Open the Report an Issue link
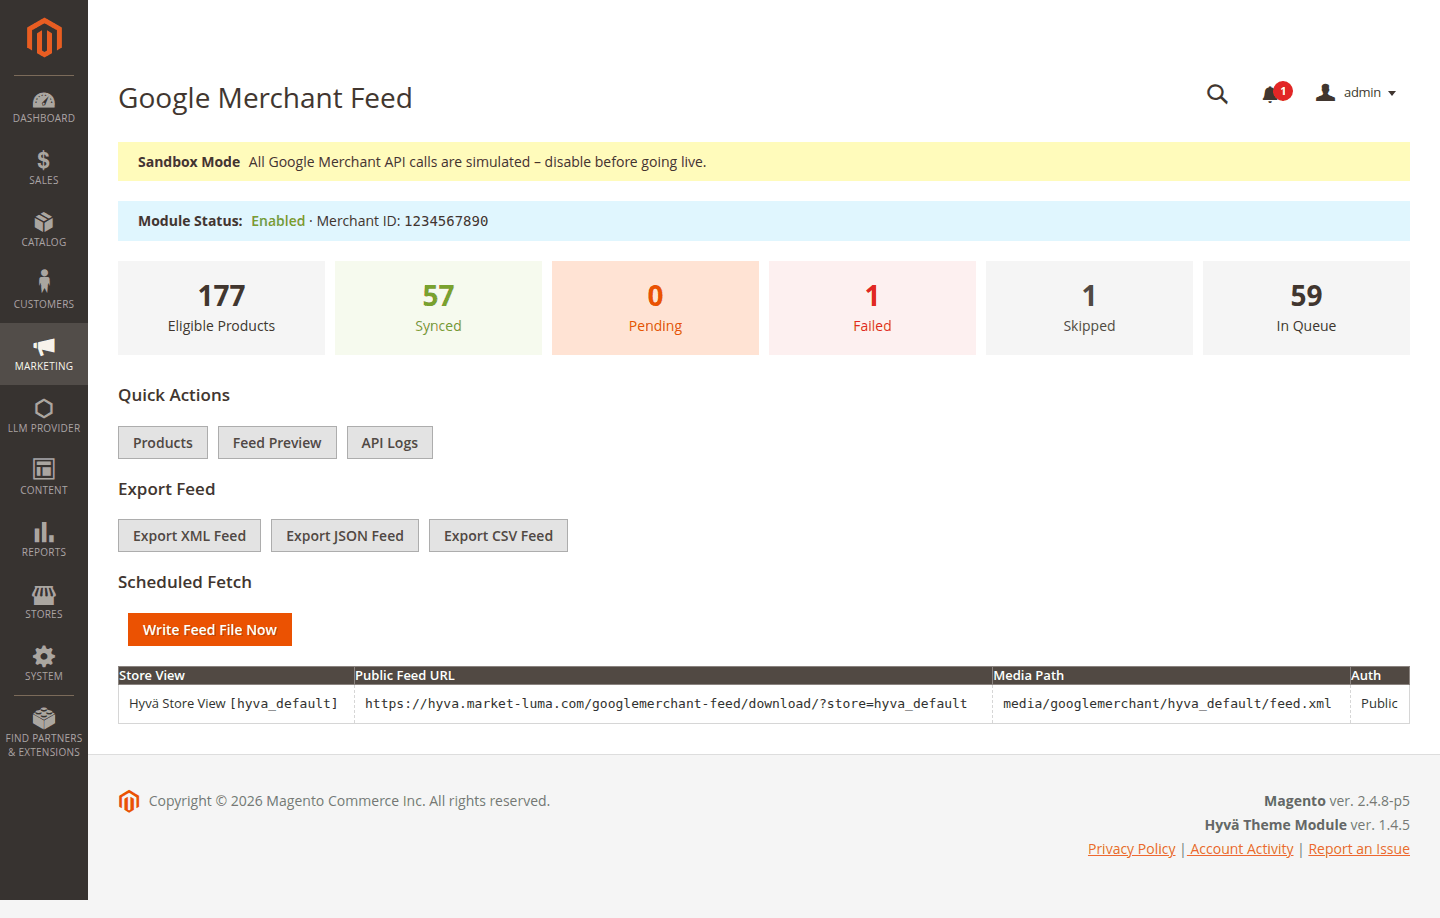The image size is (1440, 918). point(1359,849)
